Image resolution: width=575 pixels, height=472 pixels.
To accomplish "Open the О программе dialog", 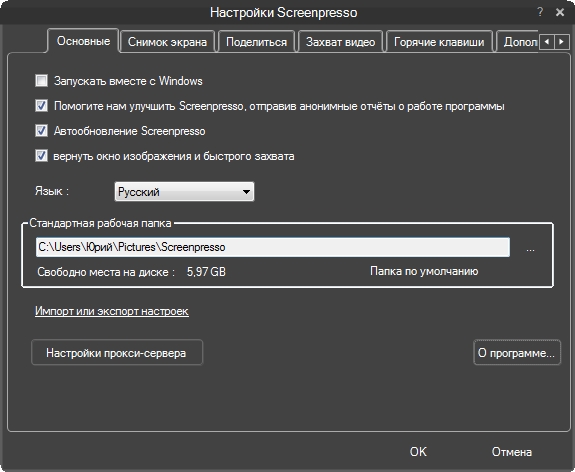I will pos(517,352).
